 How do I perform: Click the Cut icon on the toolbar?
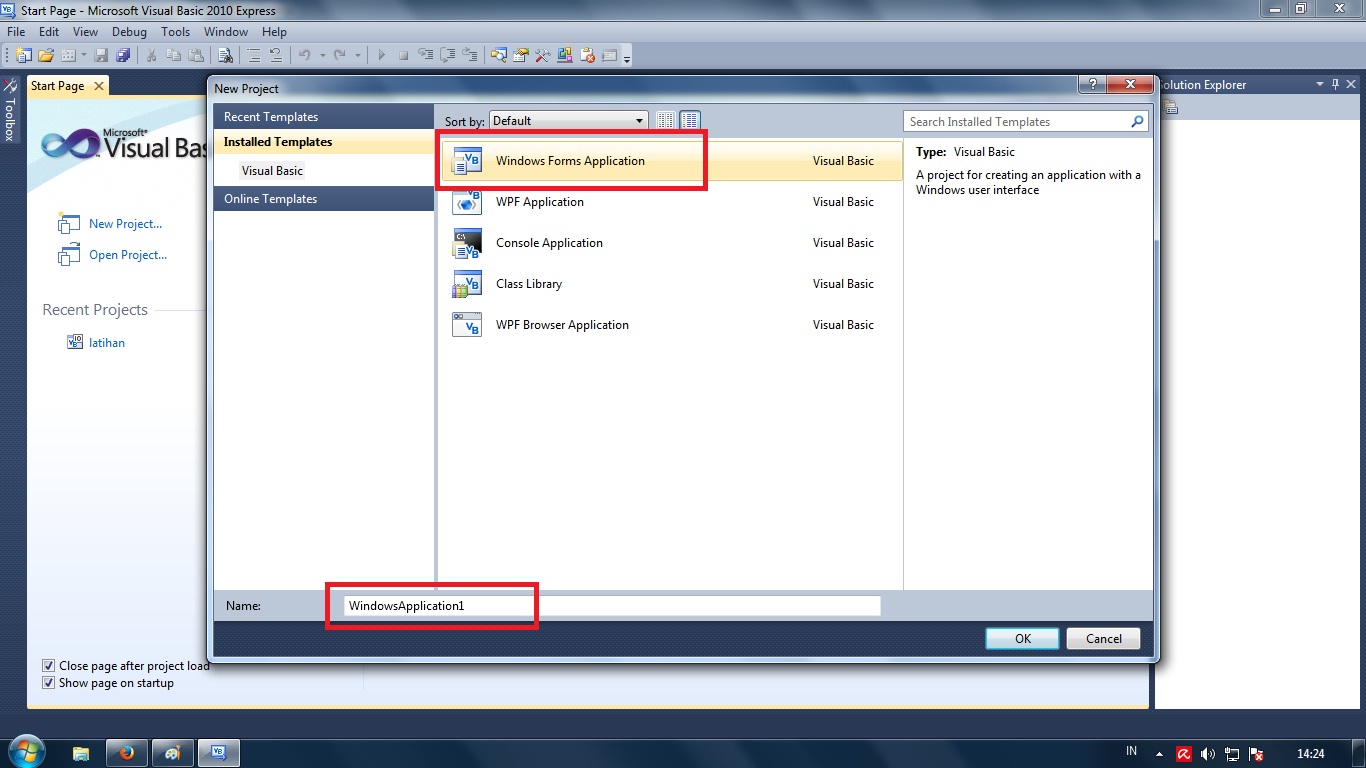(152, 55)
